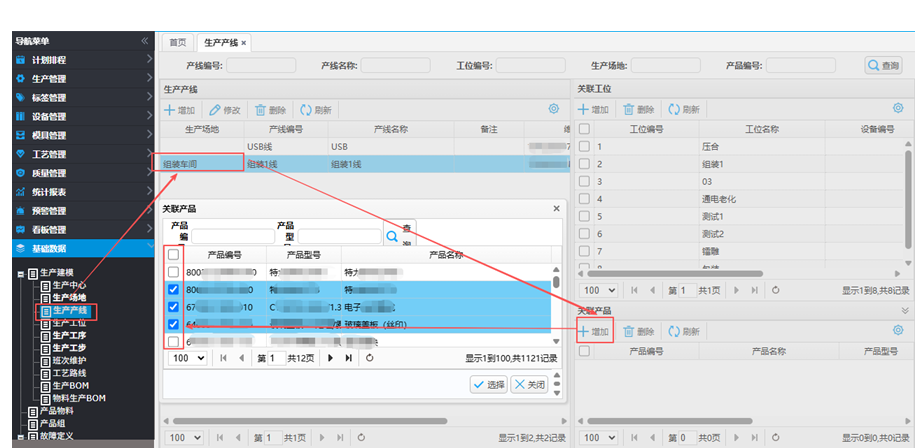Close the 生产产线 tab
Screen dimensions: 915x448
click(x=244, y=43)
